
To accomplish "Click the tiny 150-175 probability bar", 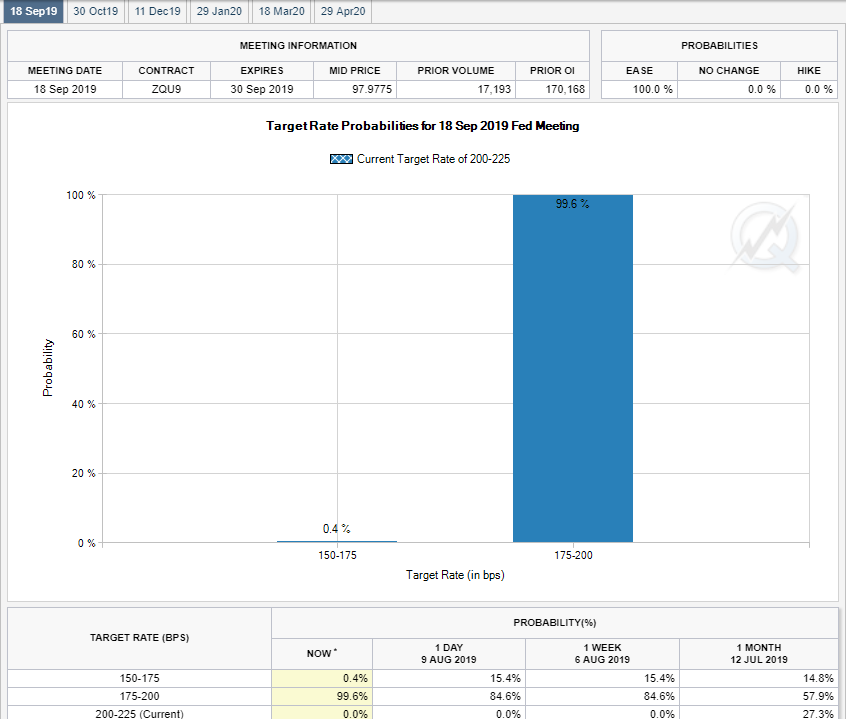I will point(336,541).
